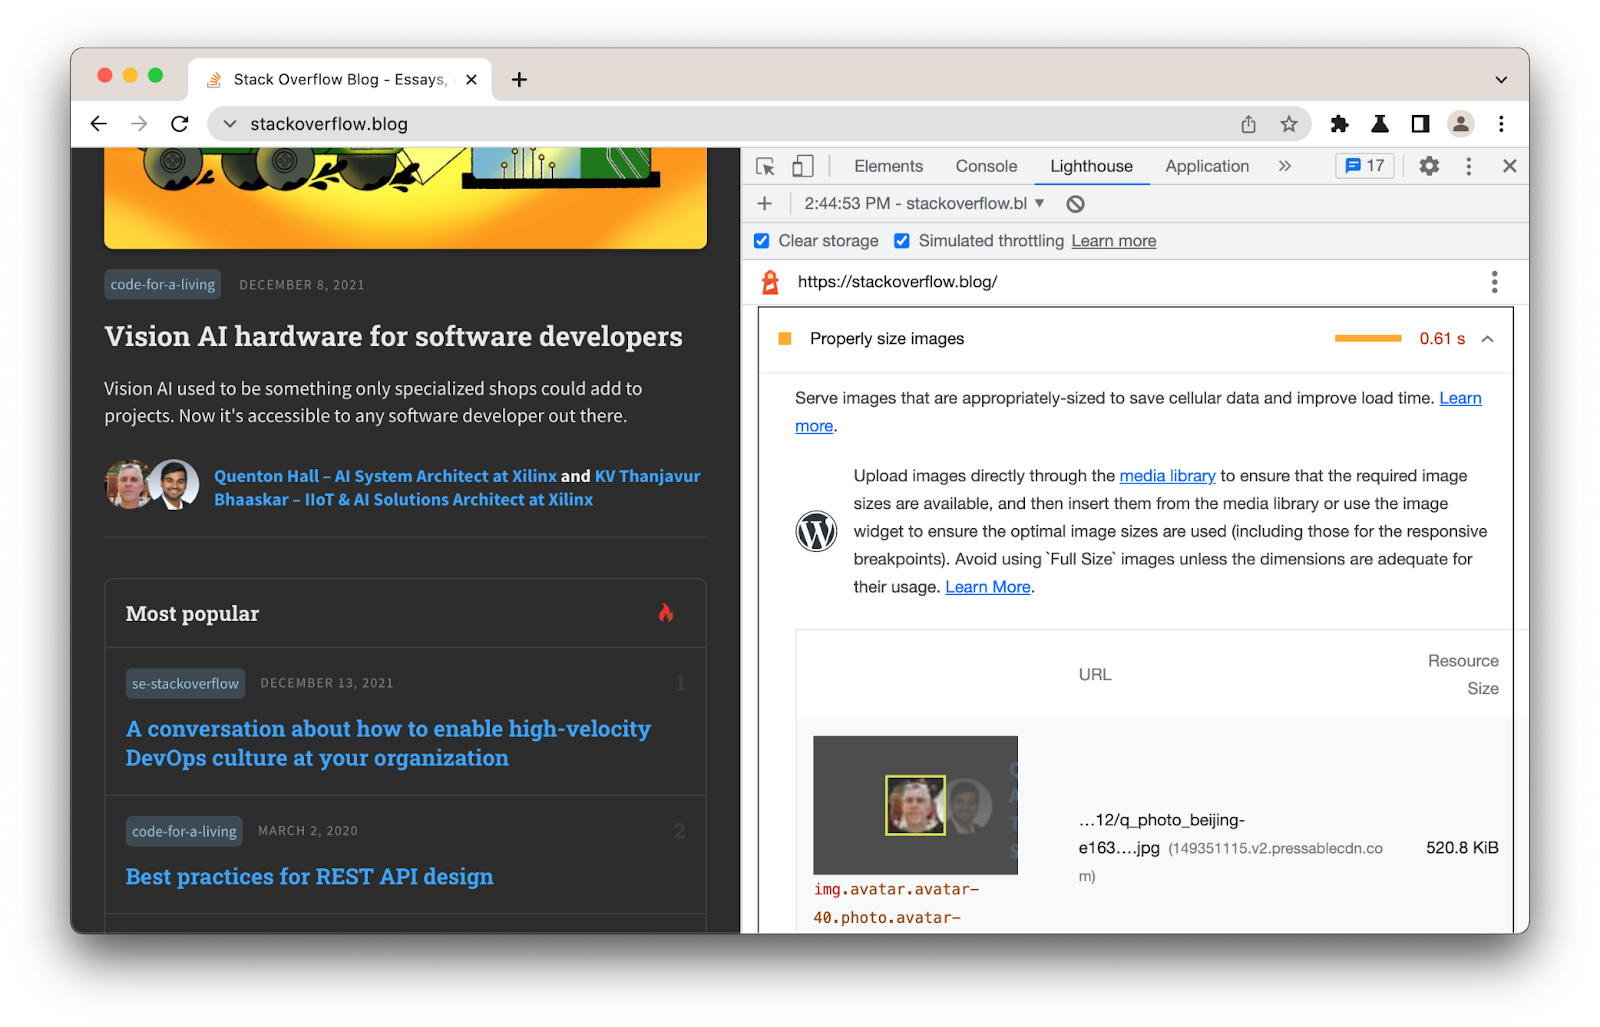
Task: Open the DevOps culture conversation article
Action: tap(388, 743)
